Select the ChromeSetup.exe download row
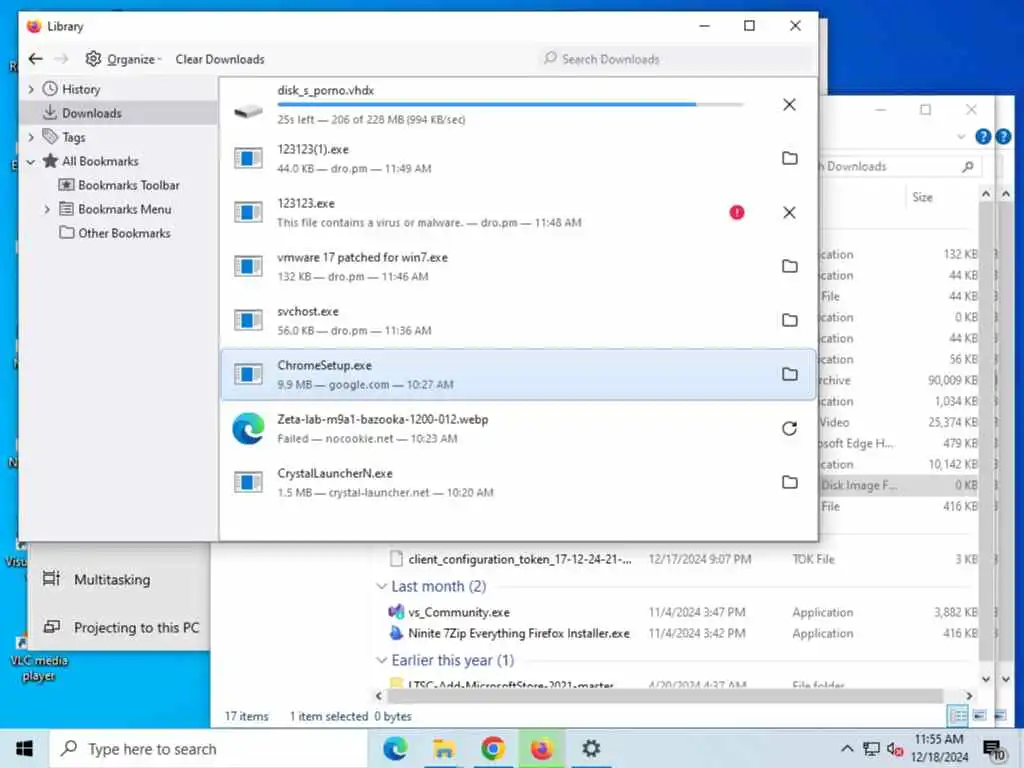 519,374
